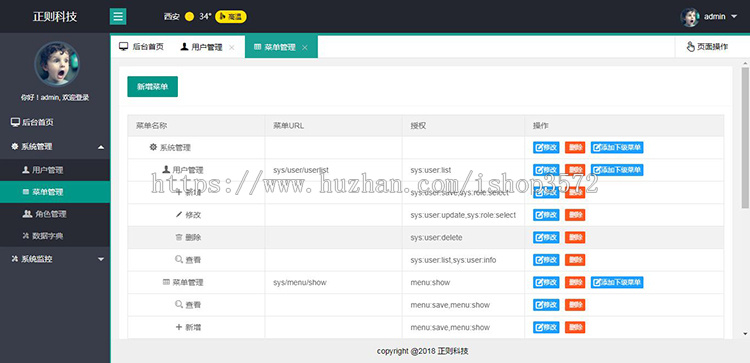Screen dimensions: 750x363
Task: Click the trash icon beside 删除 in table
Action: pyautogui.click(x=179, y=237)
